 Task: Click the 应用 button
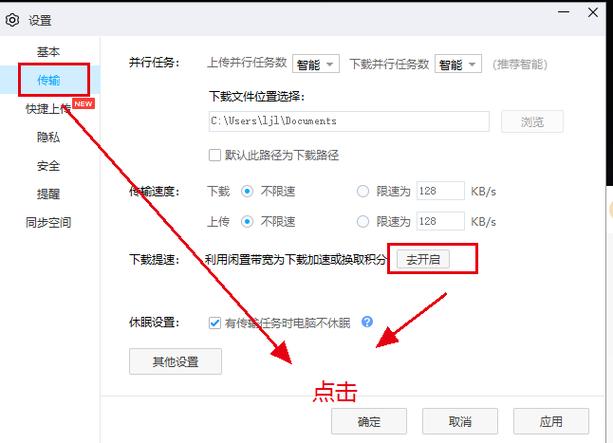551,421
